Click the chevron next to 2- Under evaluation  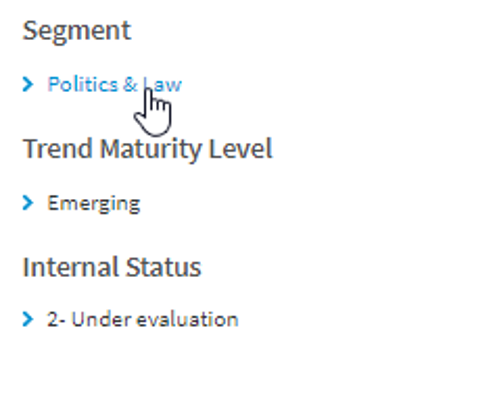click(28, 319)
